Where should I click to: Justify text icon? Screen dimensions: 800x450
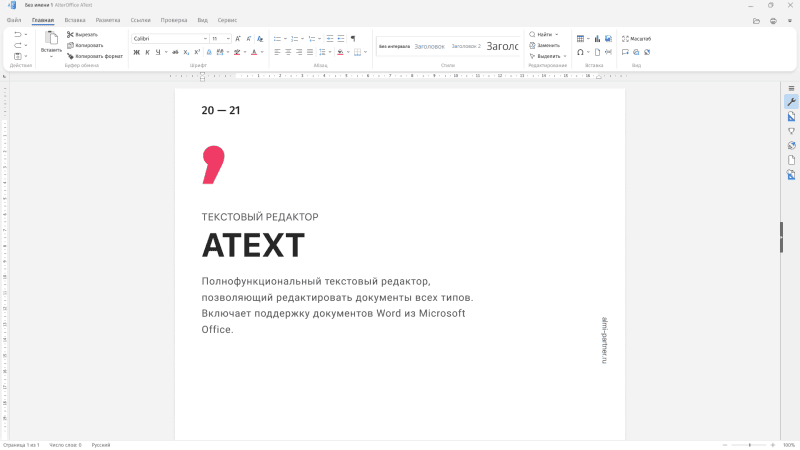click(310, 52)
